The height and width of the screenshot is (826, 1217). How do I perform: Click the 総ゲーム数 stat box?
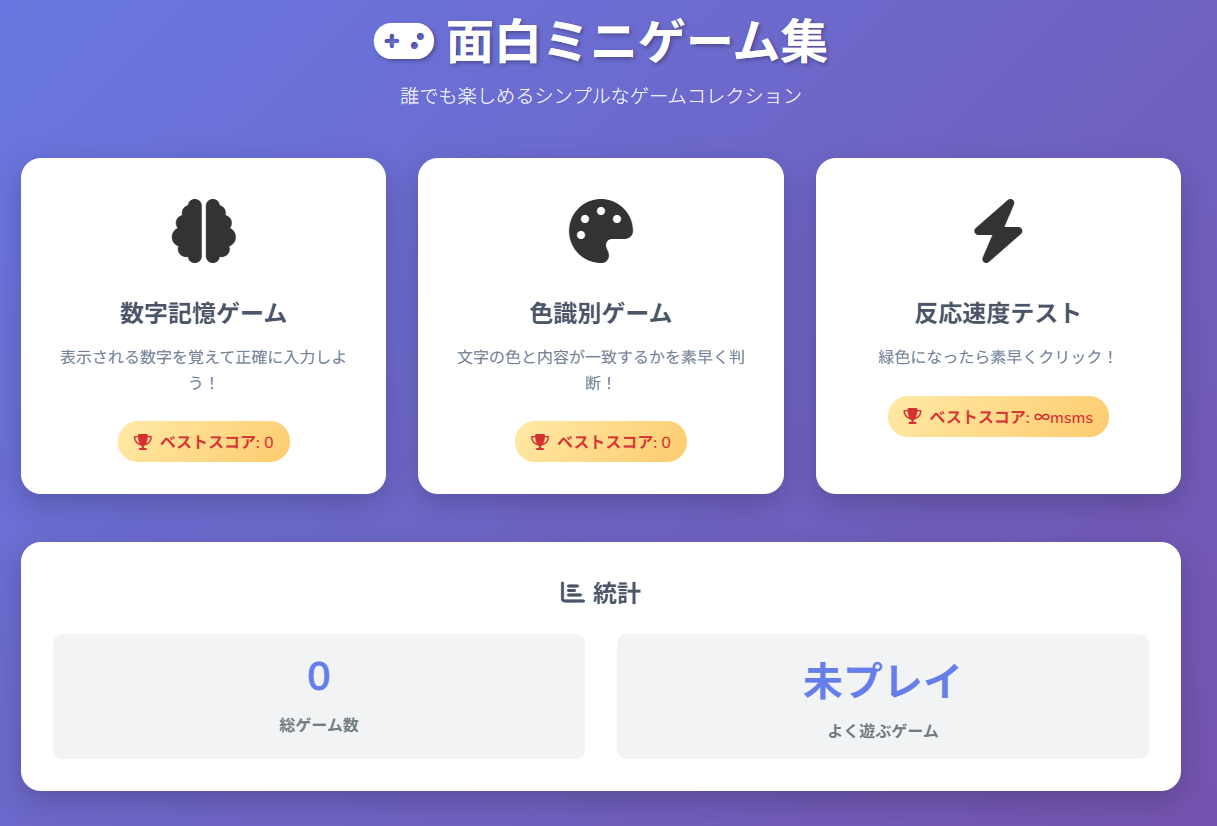pyautogui.click(x=319, y=696)
